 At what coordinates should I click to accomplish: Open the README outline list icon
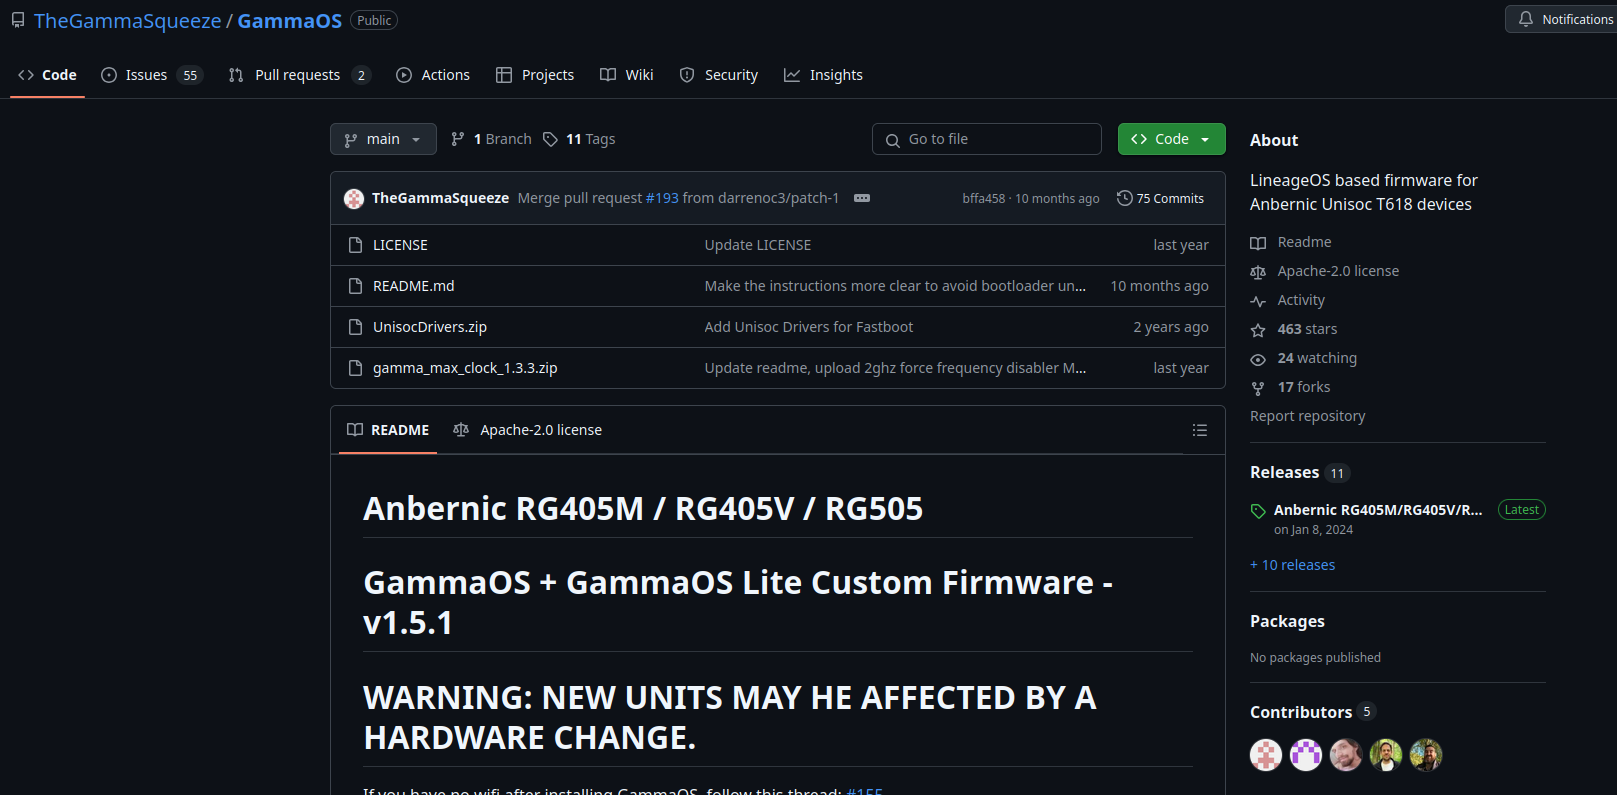[x=1199, y=430]
